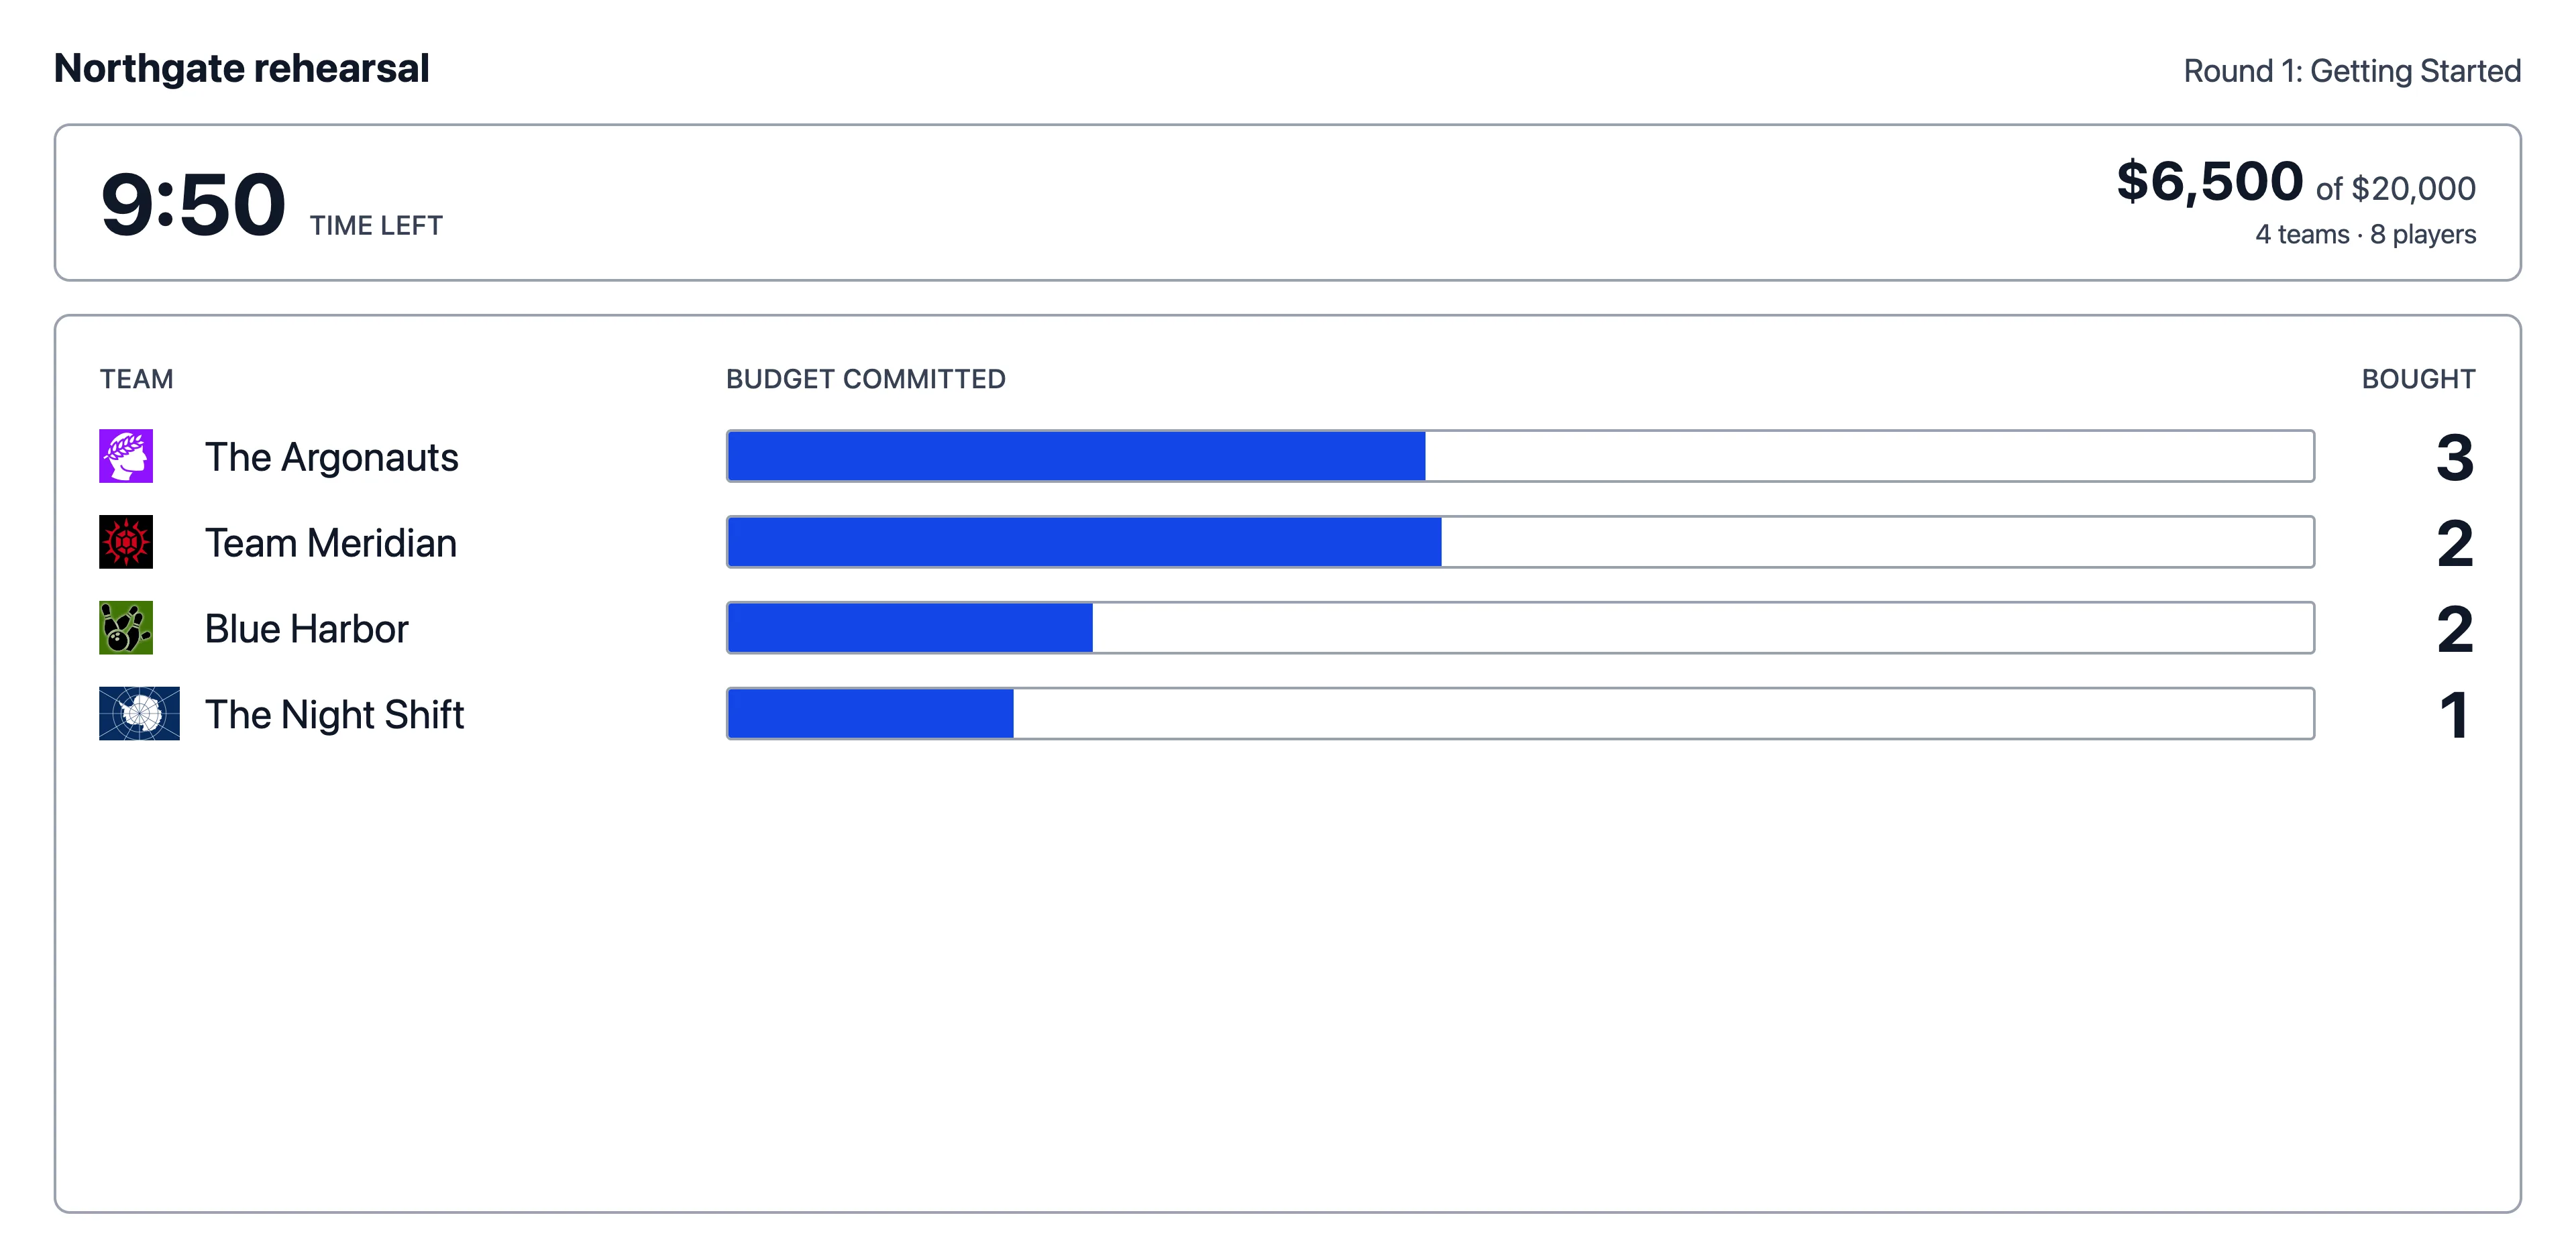Click the Northgate rehearsal heading
Screen dimensions: 2576x1246
pyautogui.click(x=241, y=69)
